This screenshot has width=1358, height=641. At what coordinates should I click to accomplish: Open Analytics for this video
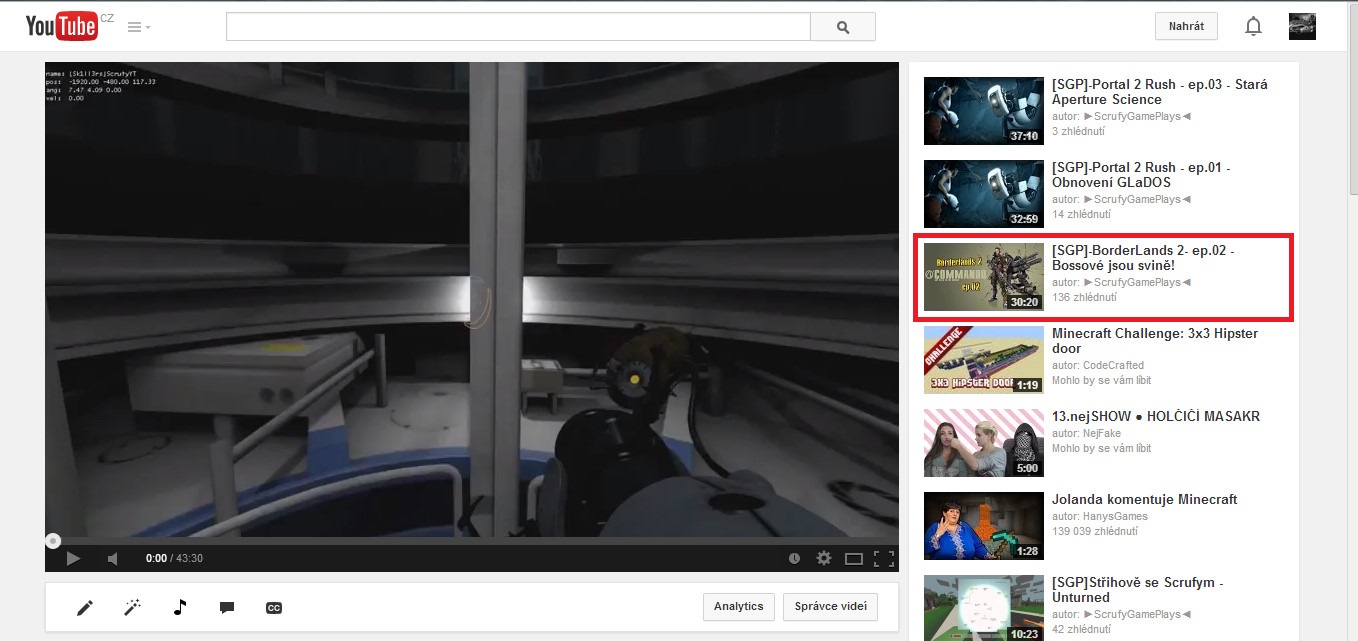tap(739, 606)
